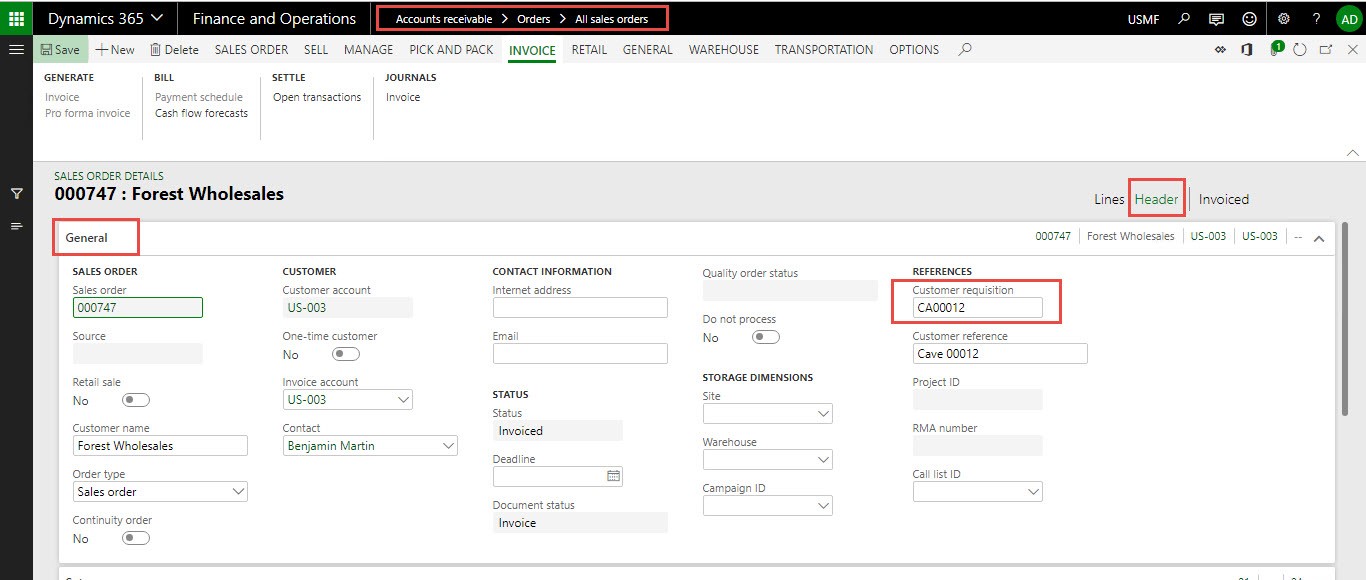Open Invoice under Journals
Image resolution: width=1366 pixels, height=580 pixels.
click(x=403, y=97)
